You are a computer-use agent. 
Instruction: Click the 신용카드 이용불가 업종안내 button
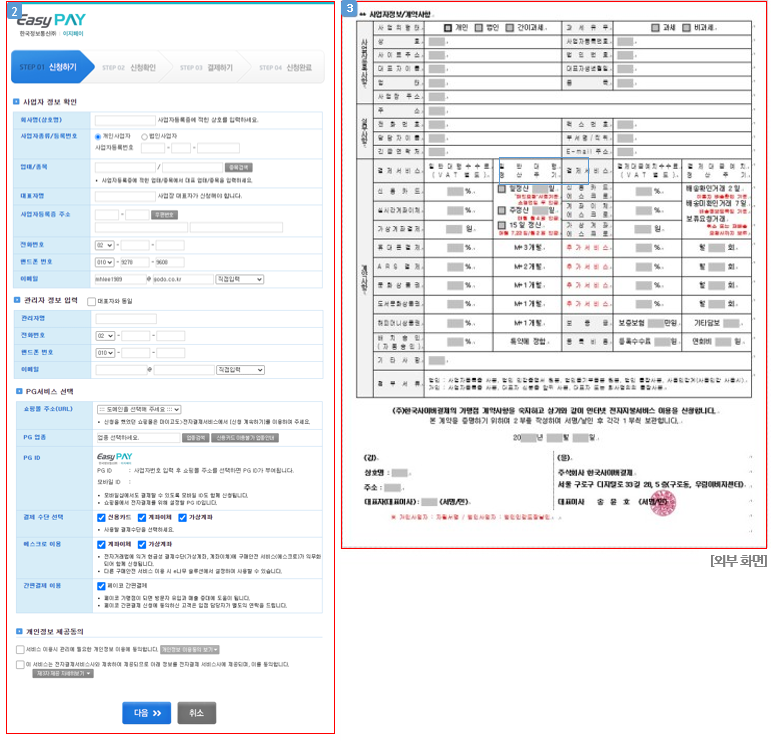(x=245, y=438)
